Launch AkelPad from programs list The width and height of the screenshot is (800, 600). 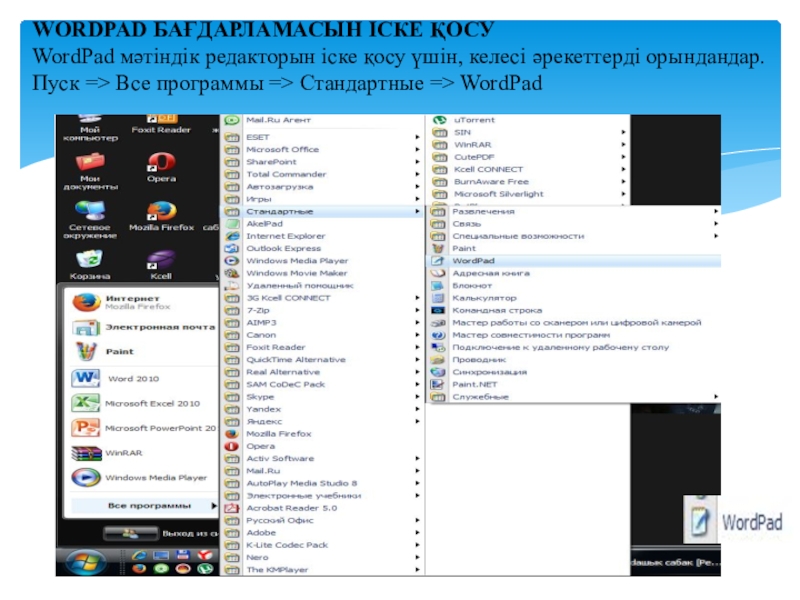[322, 223]
